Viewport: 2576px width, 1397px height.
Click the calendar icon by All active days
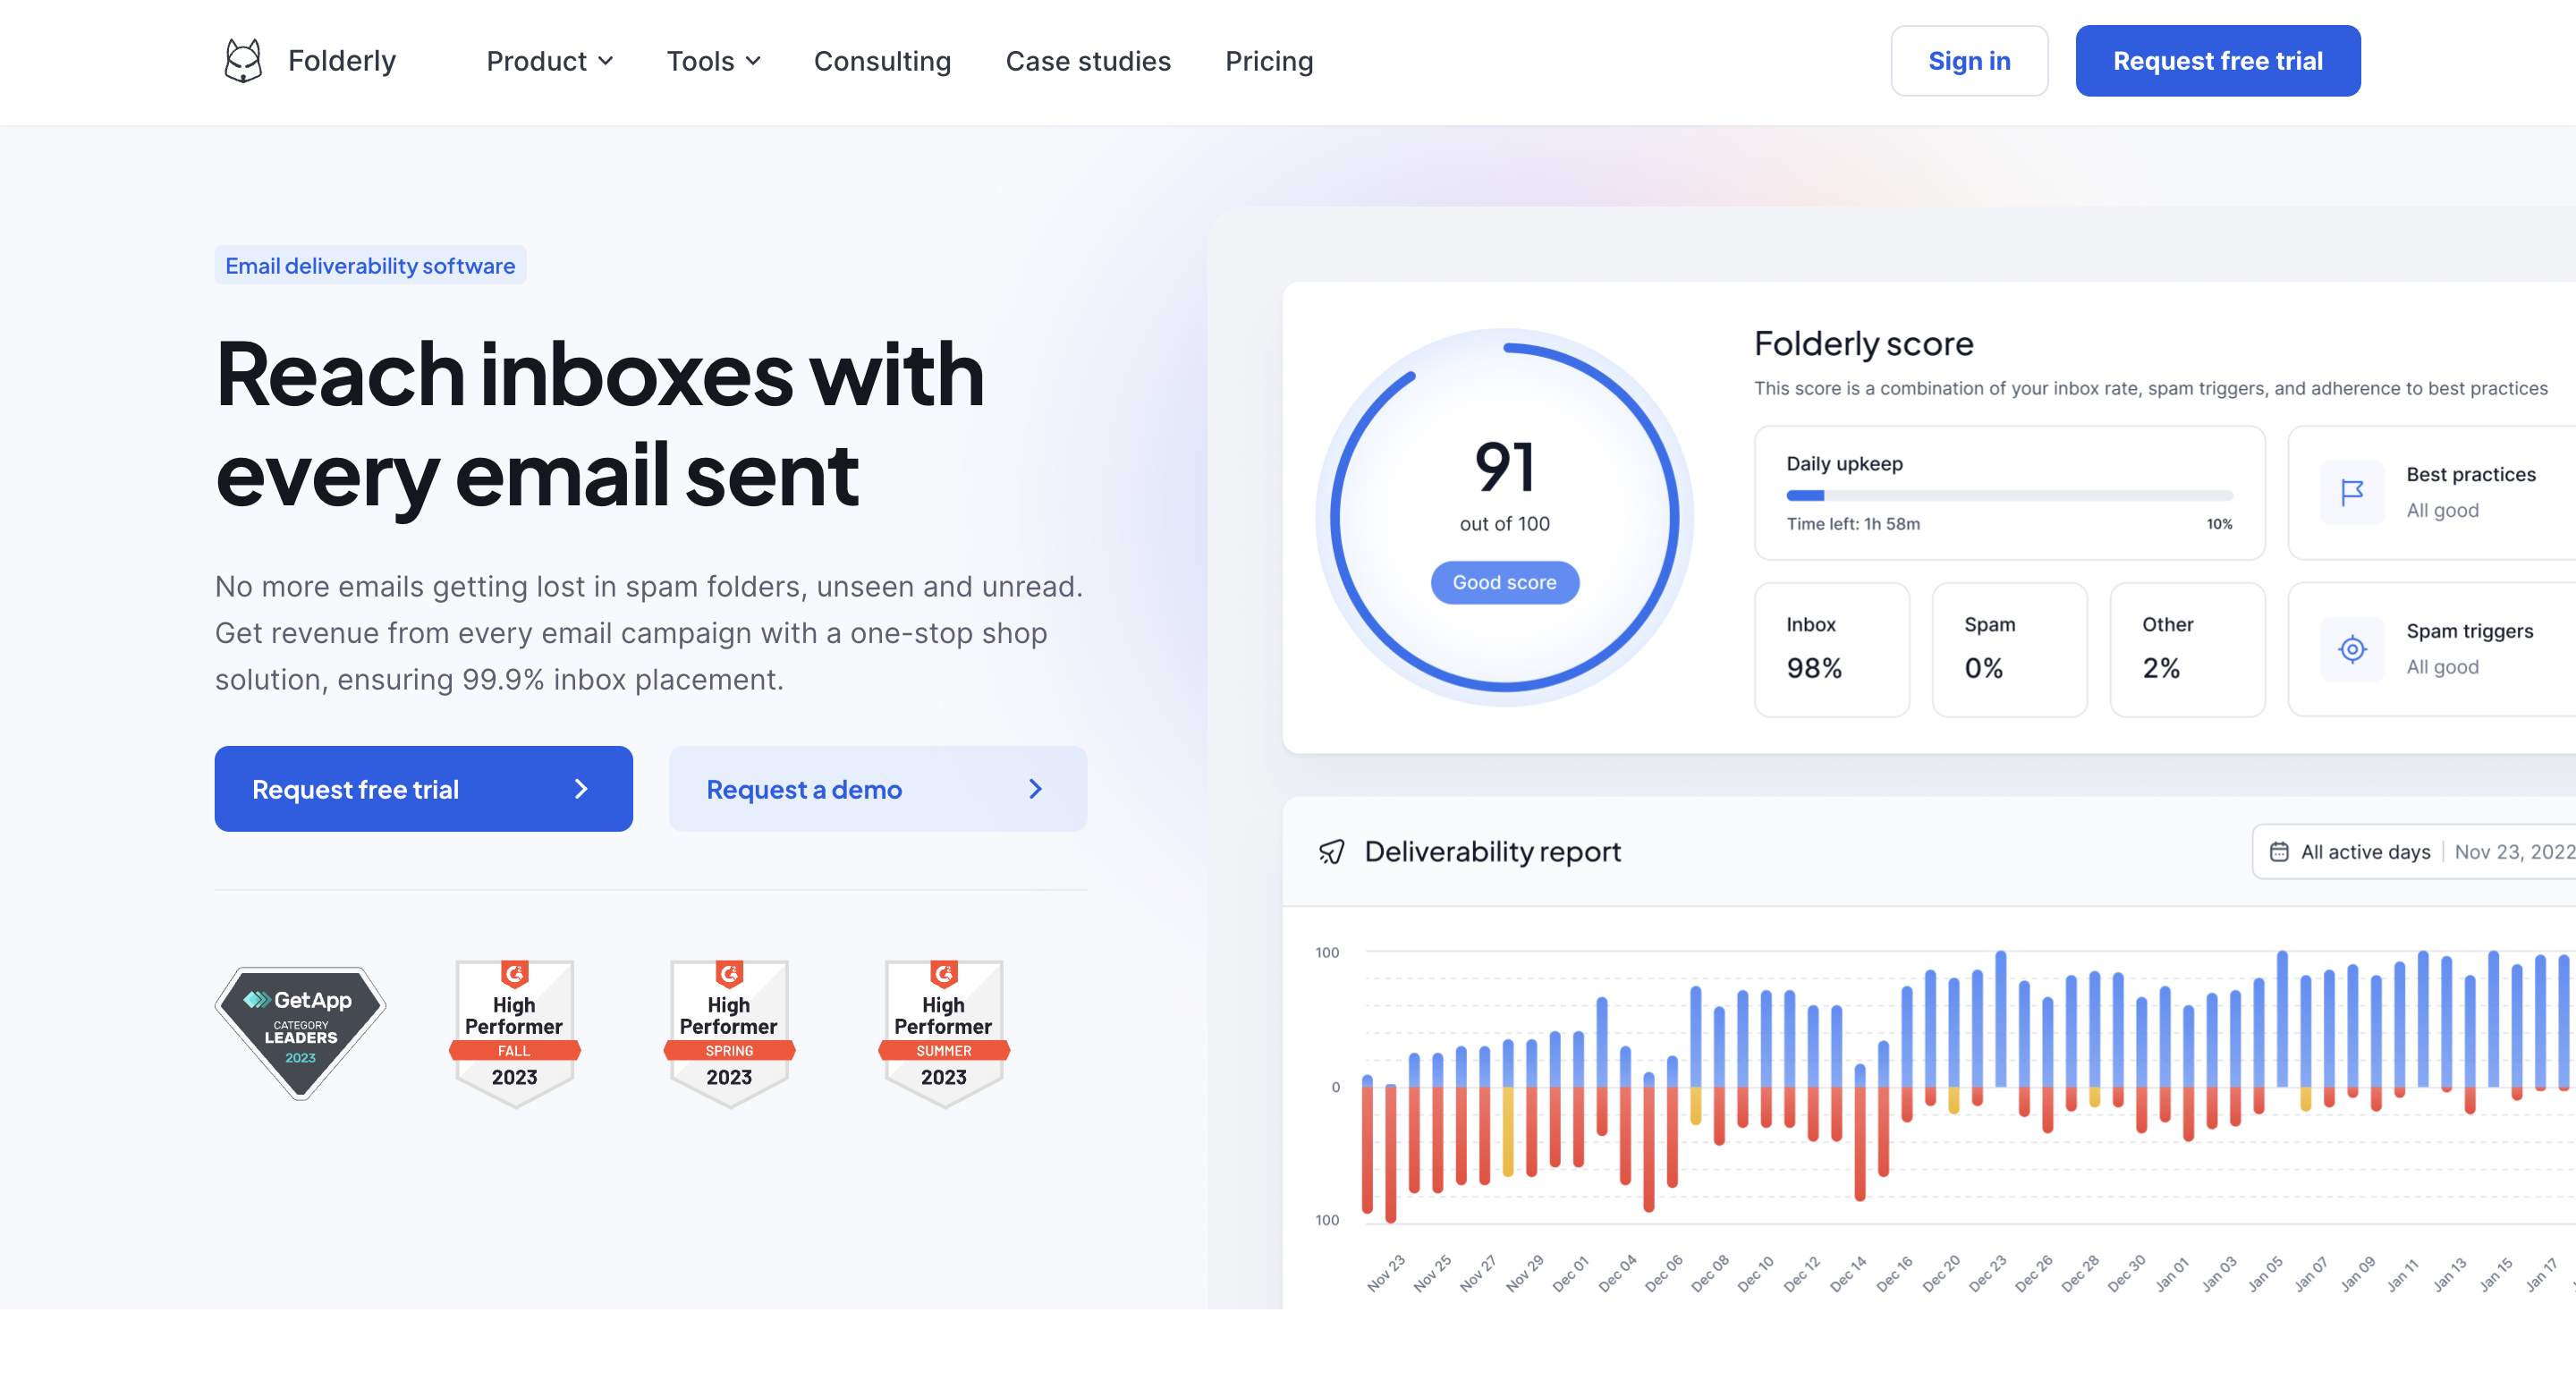coord(2278,852)
